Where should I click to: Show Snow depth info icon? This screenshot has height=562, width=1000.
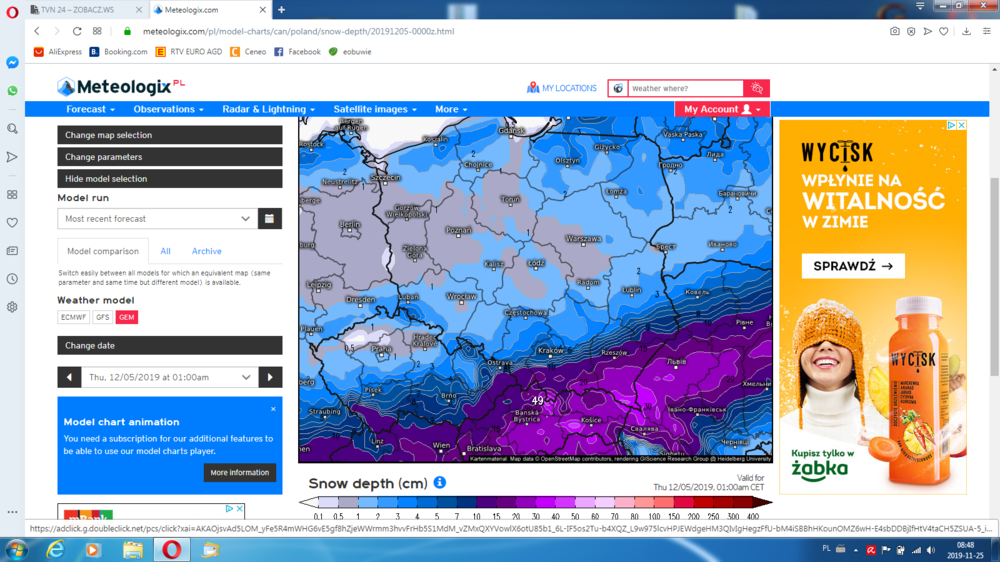point(439,482)
